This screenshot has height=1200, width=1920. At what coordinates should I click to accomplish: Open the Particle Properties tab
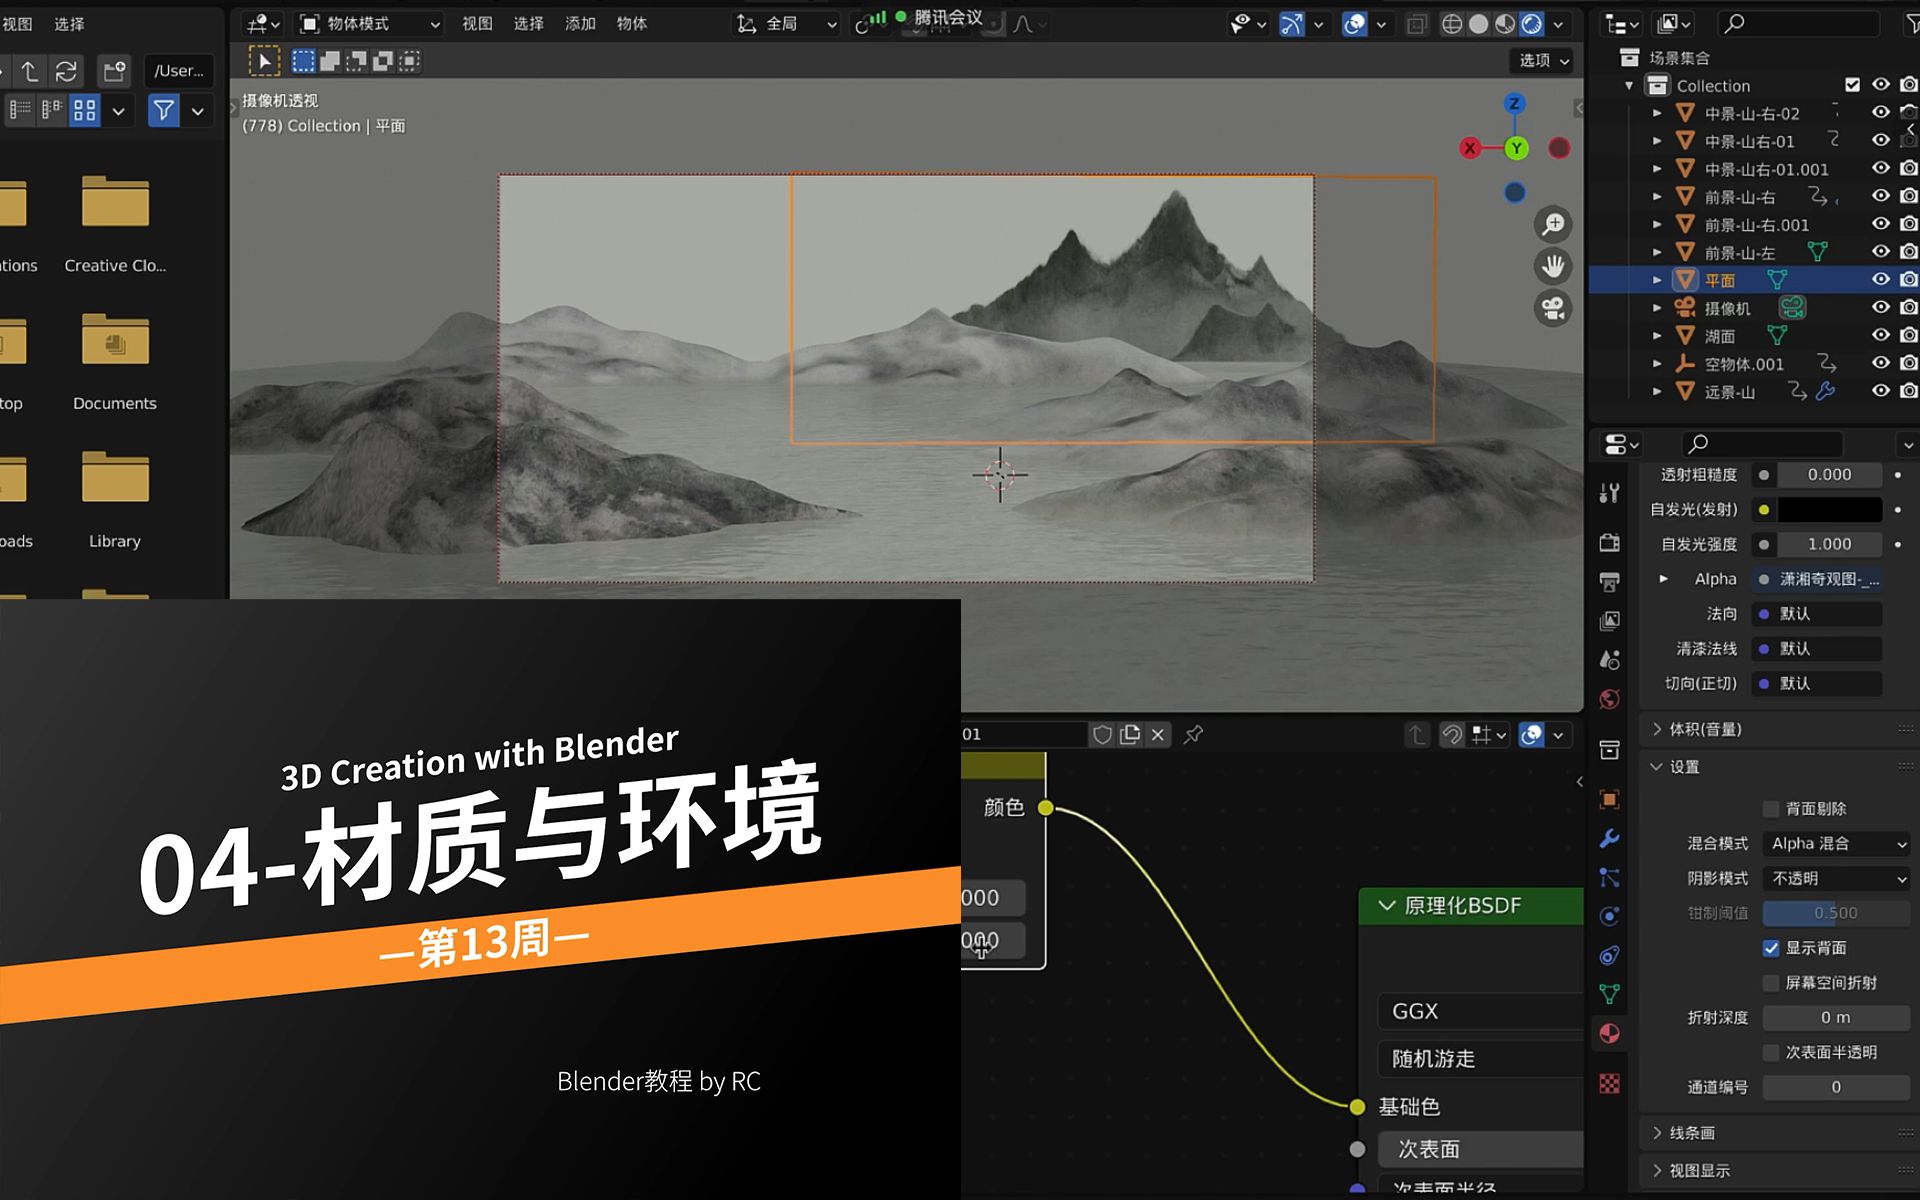[1610, 877]
